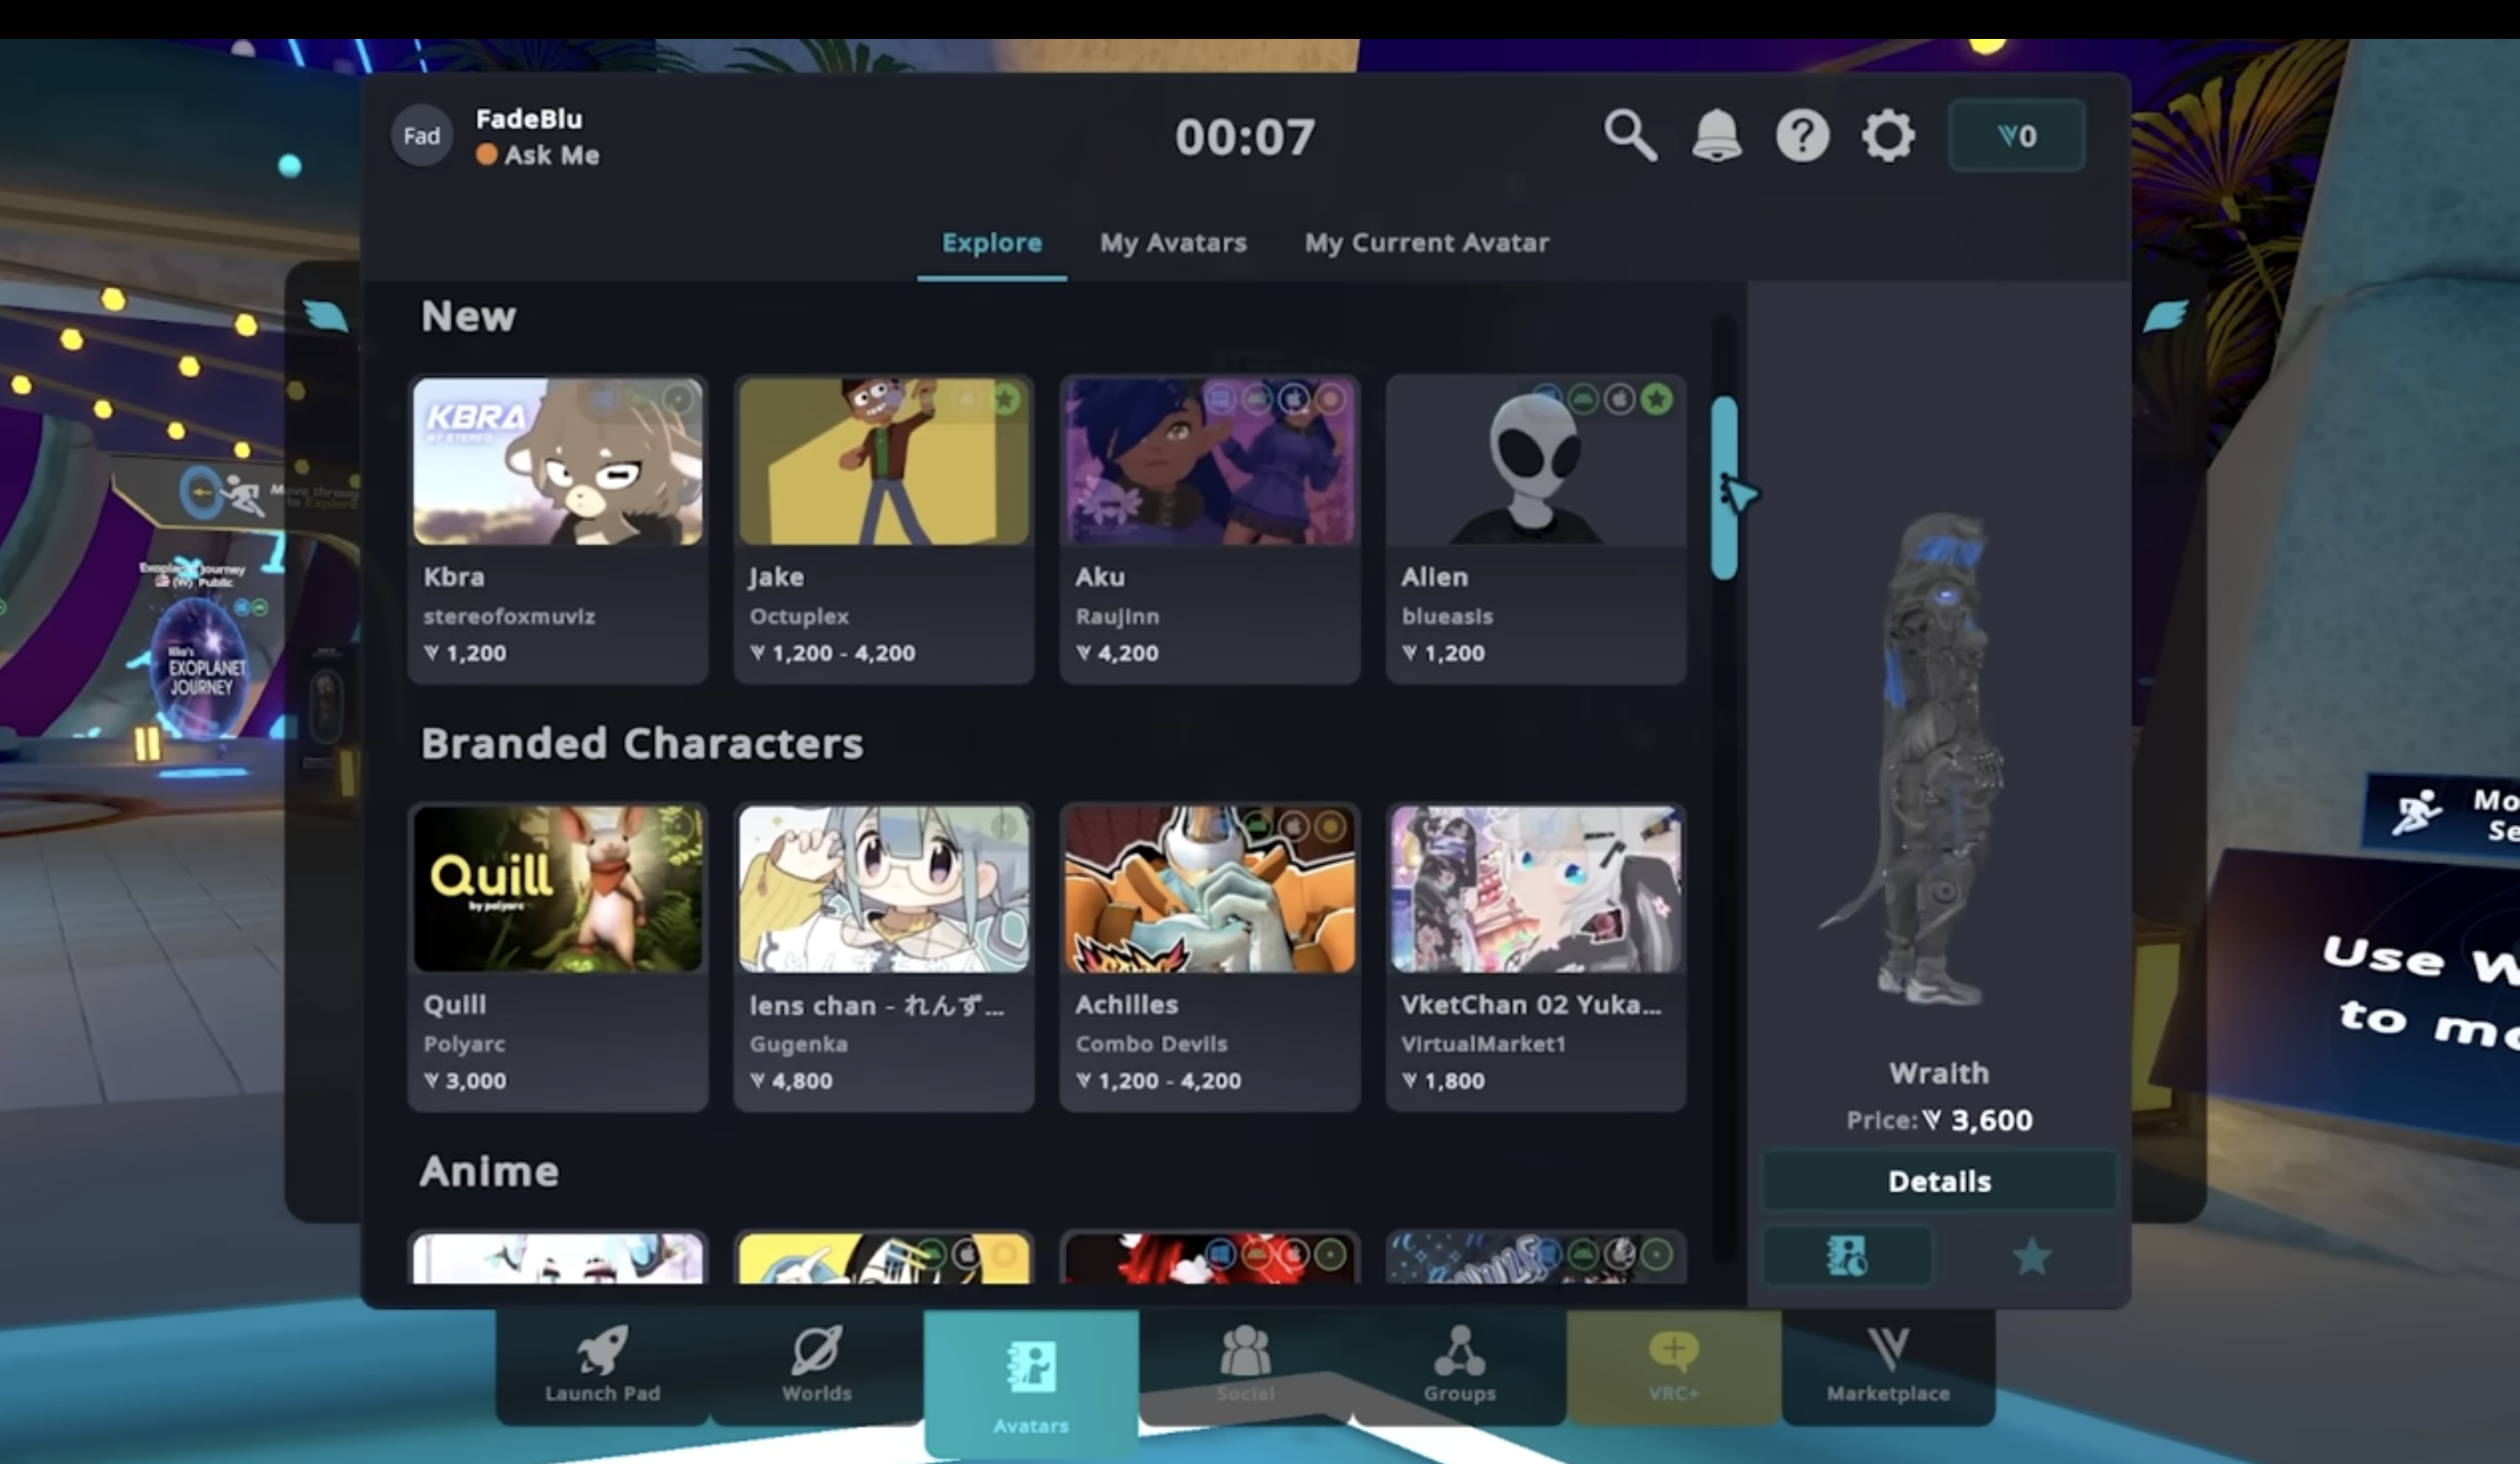Open the settings gear

(x=1887, y=136)
